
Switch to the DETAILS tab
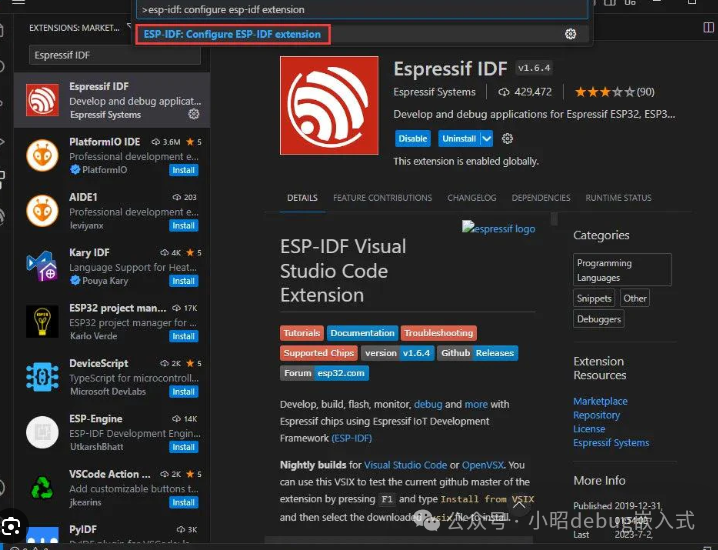(x=302, y=198)
